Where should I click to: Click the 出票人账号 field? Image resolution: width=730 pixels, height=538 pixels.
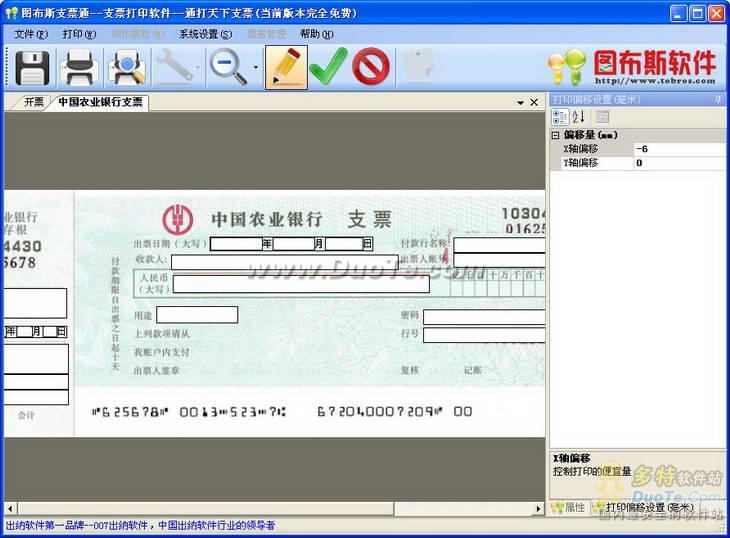tap(499, 261)
